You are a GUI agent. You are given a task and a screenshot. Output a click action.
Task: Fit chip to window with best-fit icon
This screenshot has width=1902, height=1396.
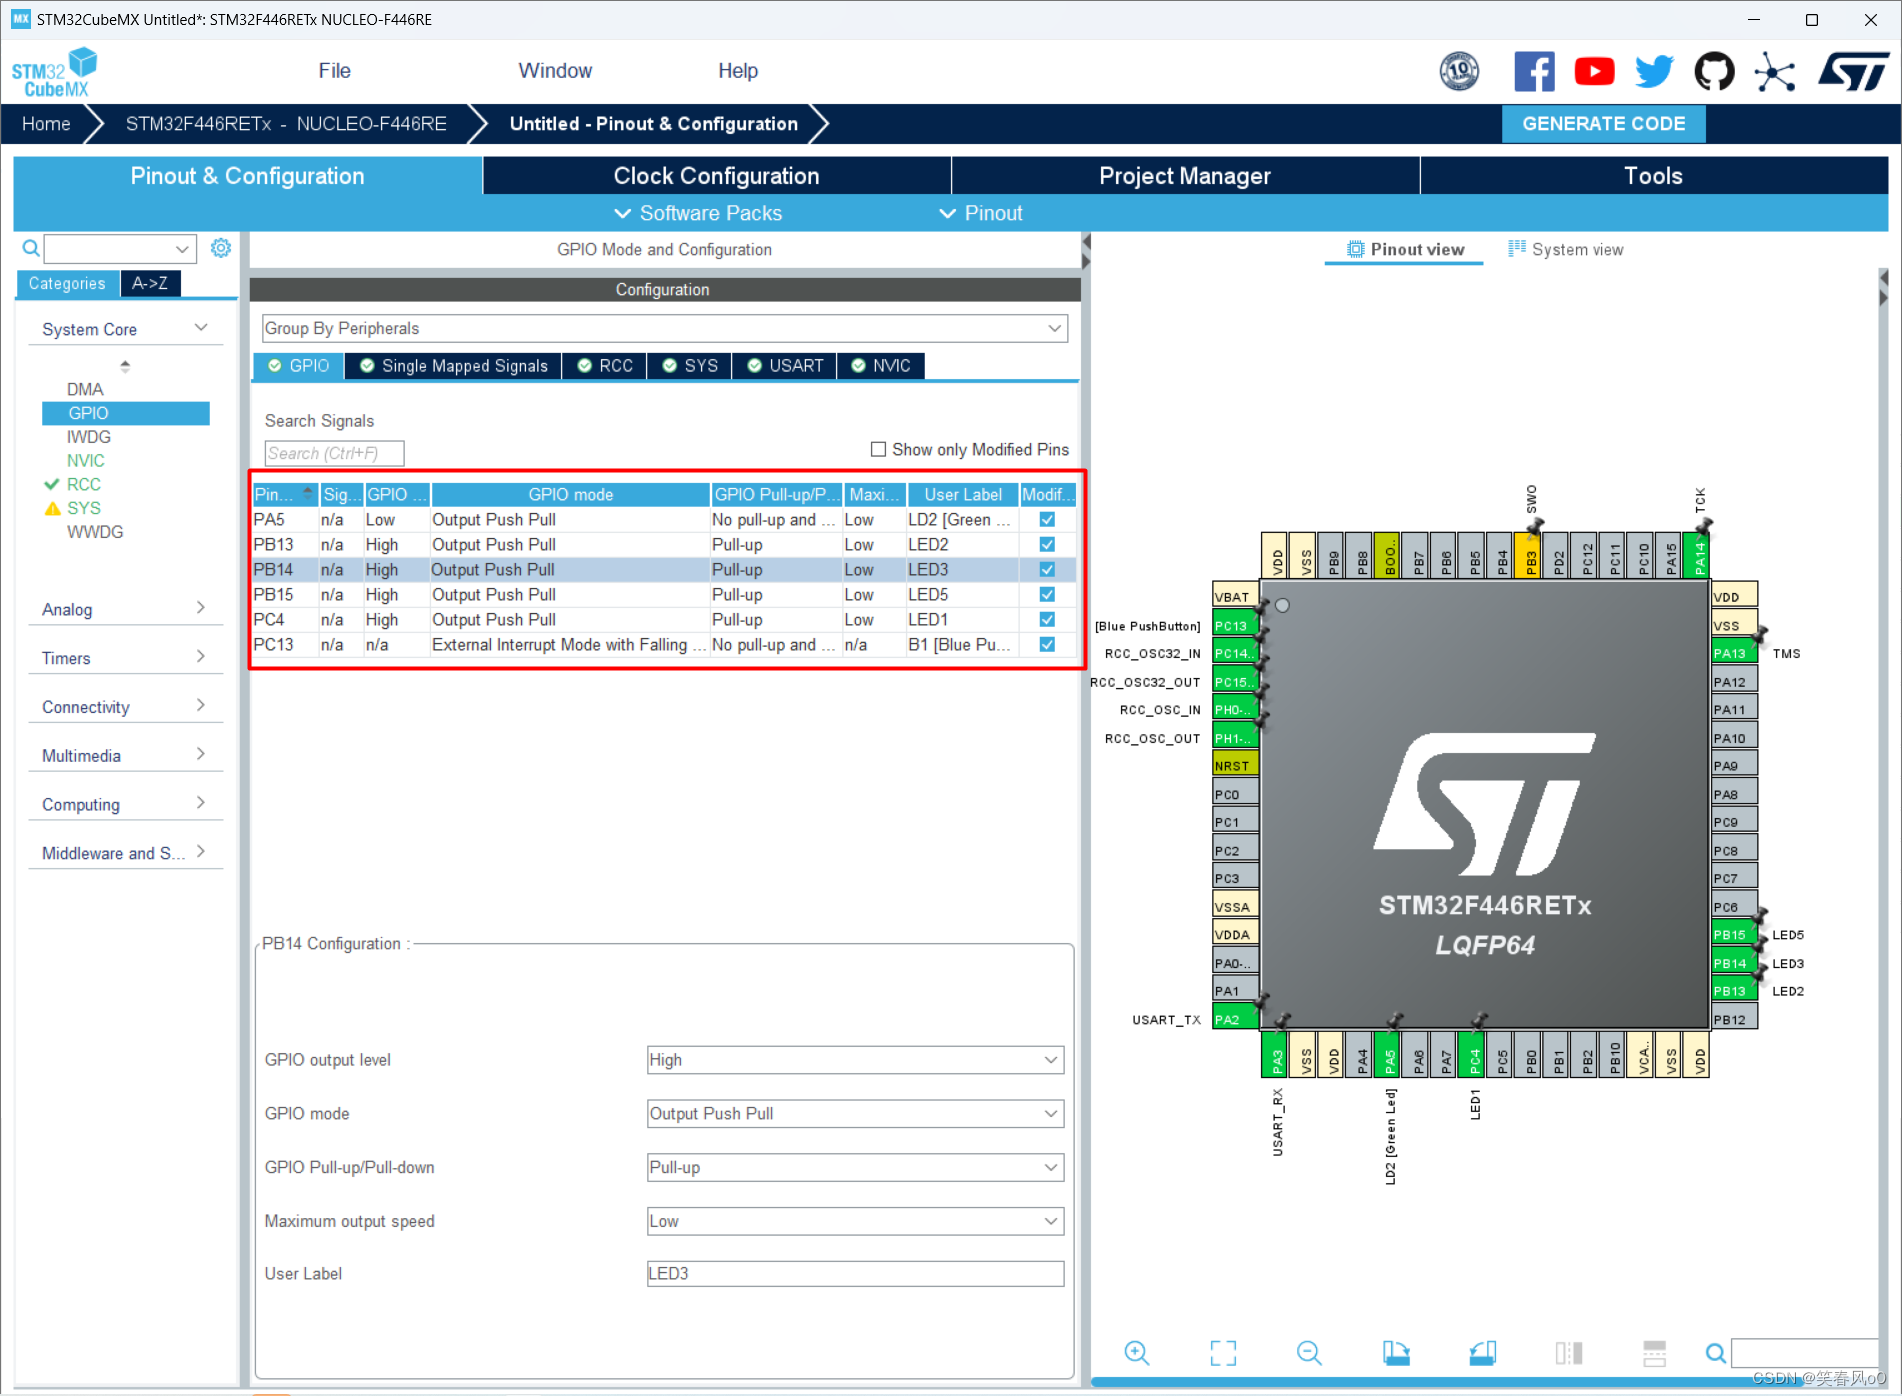click(1223, 1353)
